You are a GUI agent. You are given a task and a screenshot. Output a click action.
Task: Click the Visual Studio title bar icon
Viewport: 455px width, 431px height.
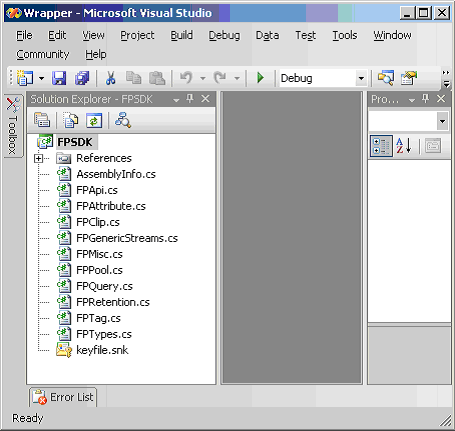[x=14, y=13]
